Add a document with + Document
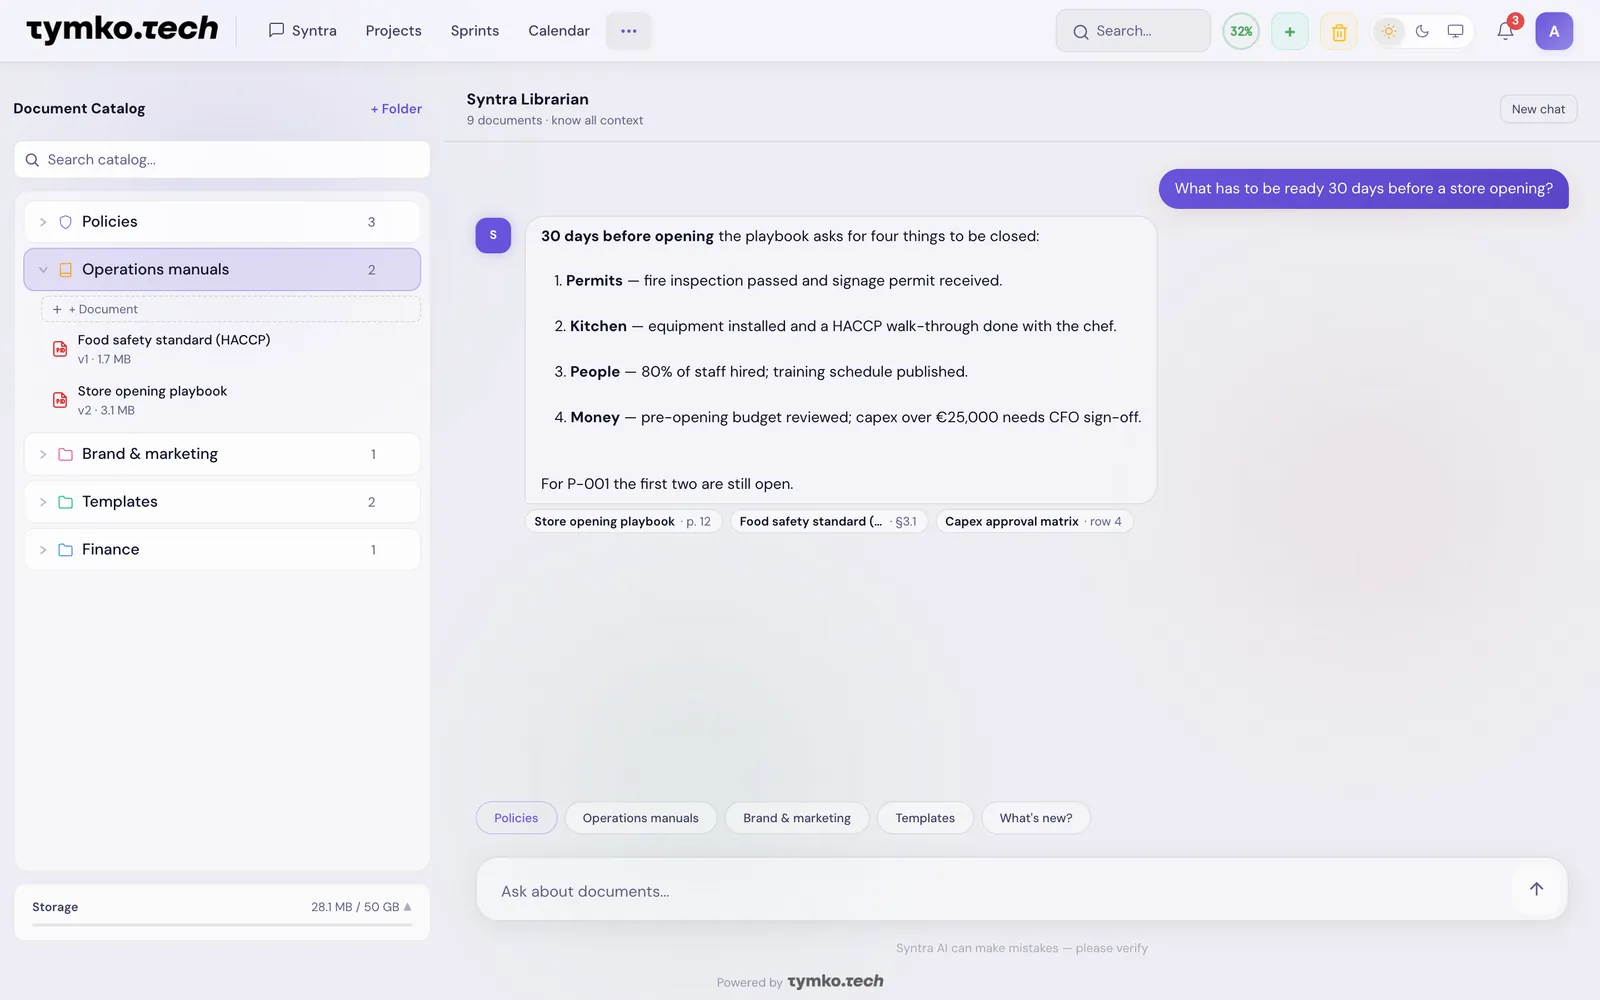The image size is (1600, 1000). [230, 309]
